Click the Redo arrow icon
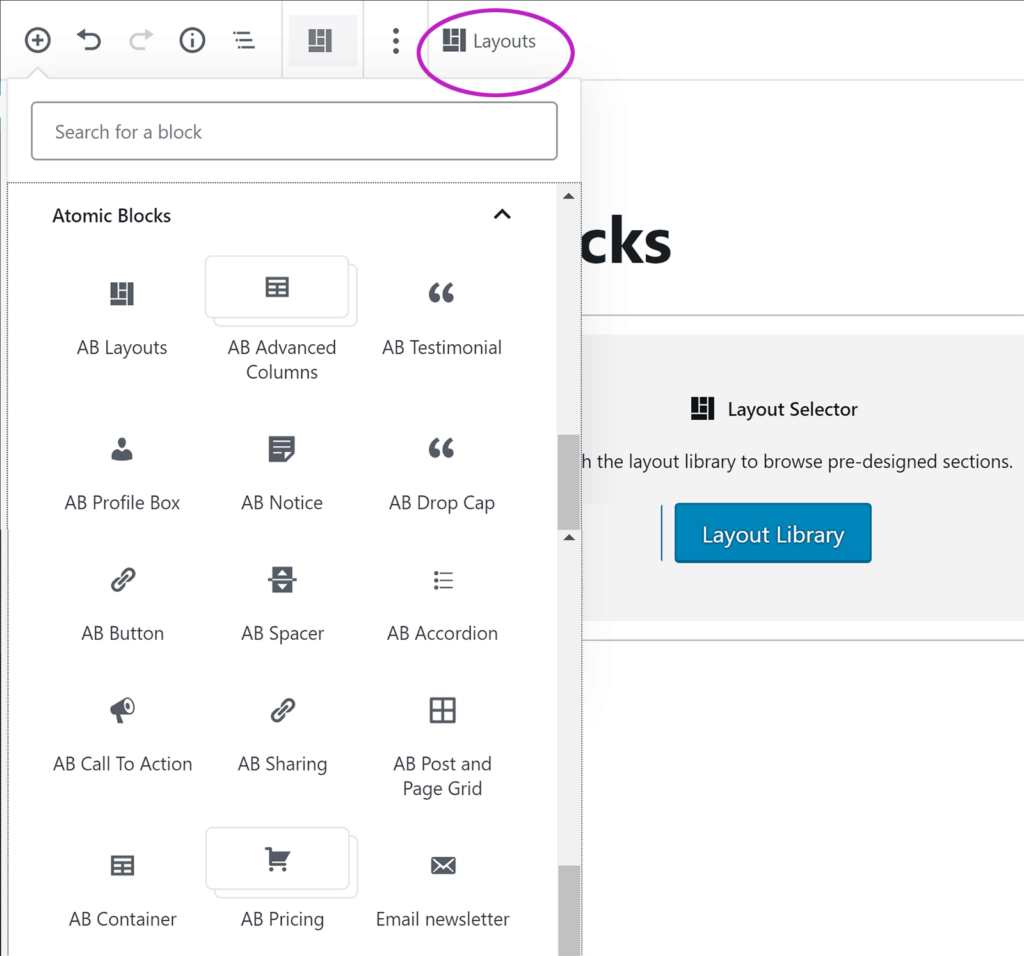The width and height of the screenshot is (1024, 956). [140, 40]
